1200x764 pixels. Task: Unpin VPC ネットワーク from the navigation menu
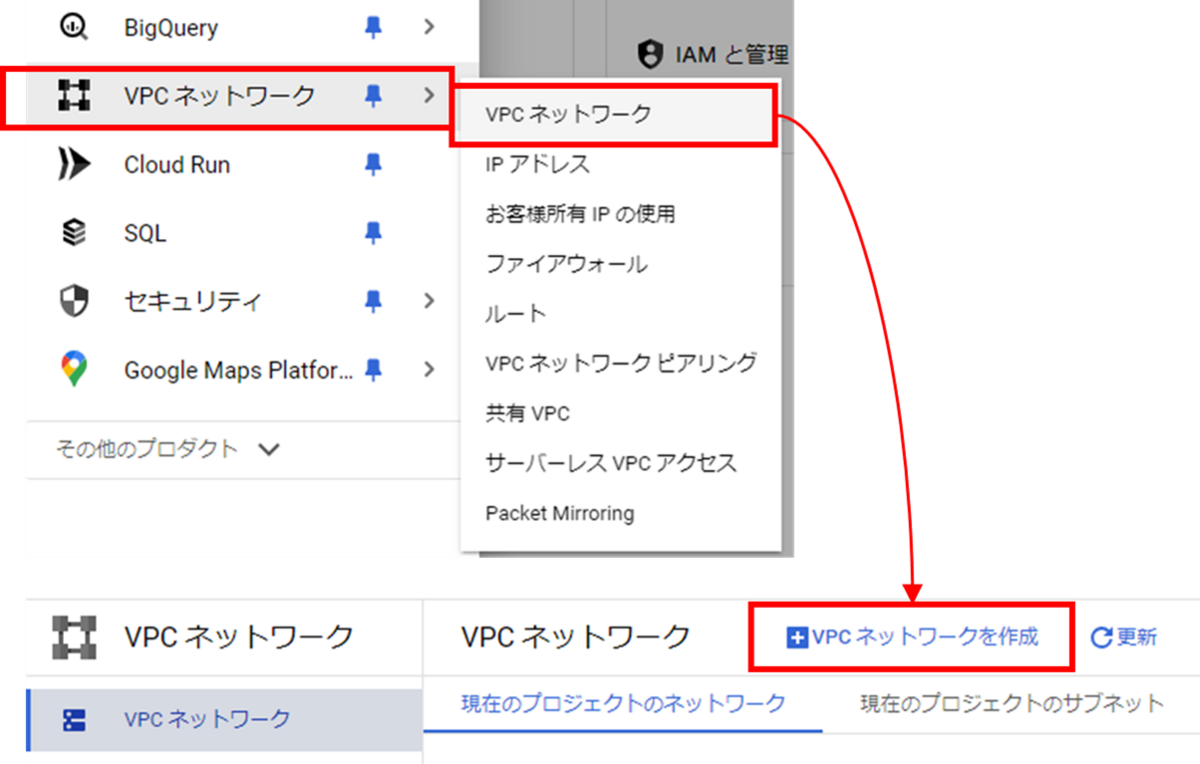point(373,96)
